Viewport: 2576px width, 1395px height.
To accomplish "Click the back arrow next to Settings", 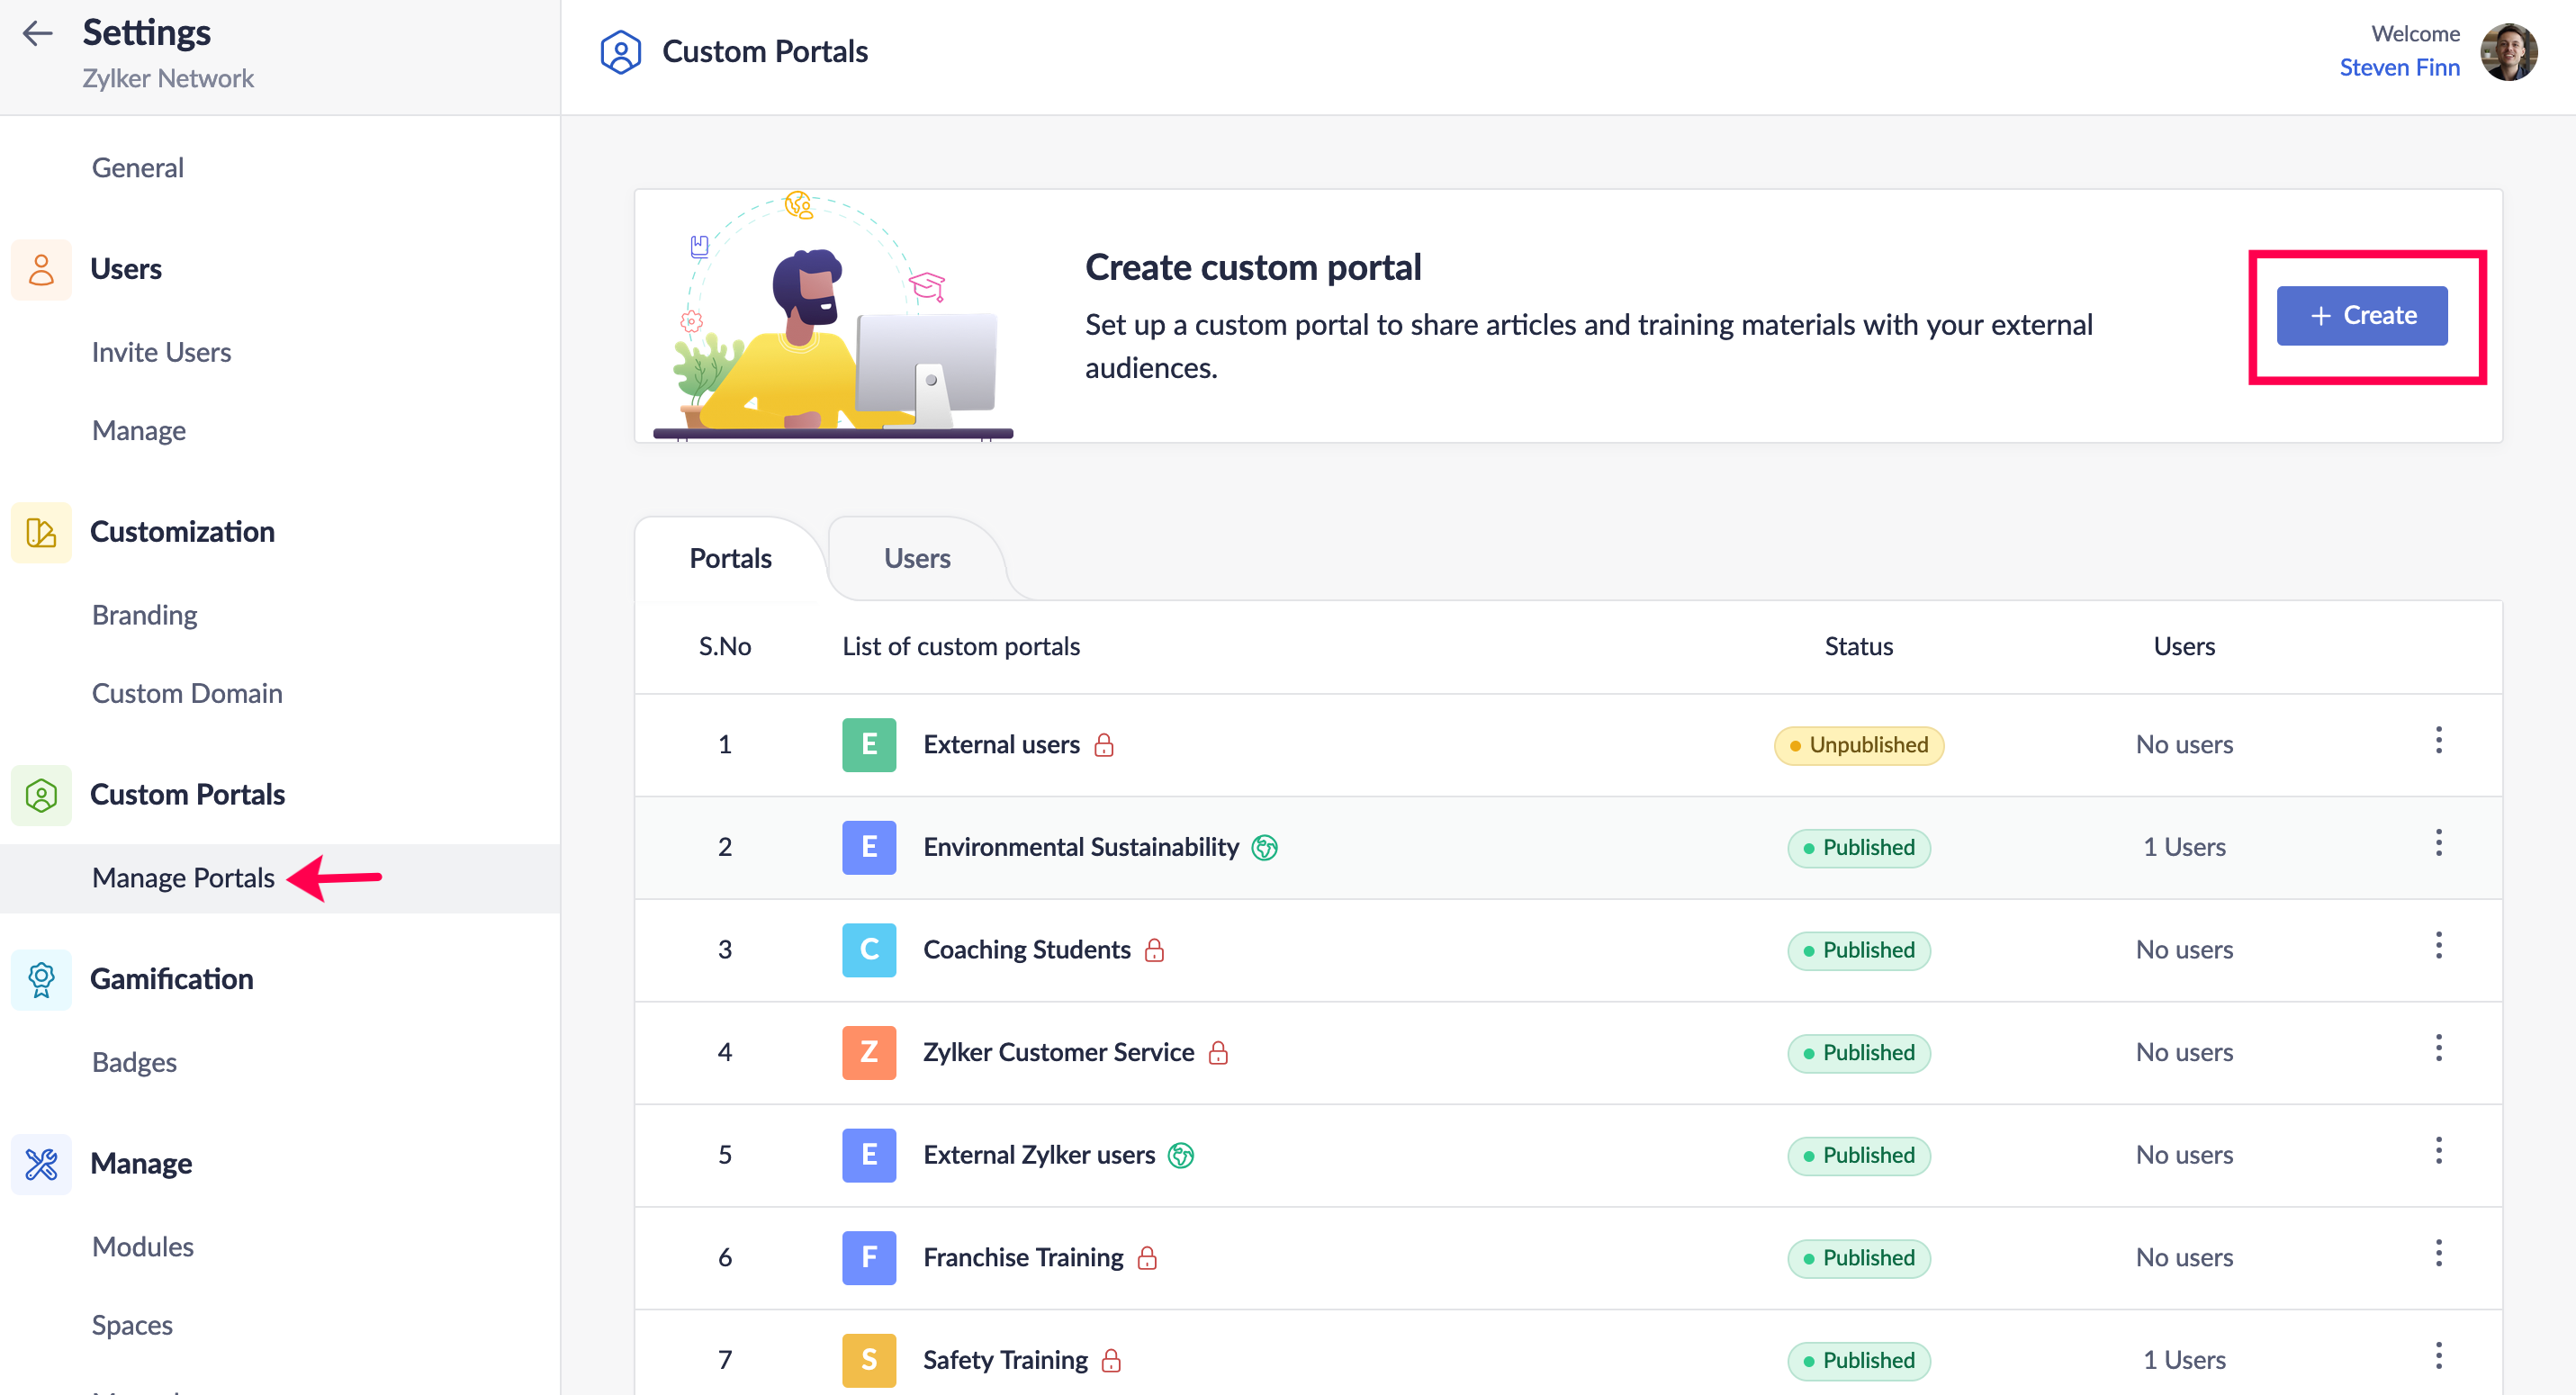I will pos(37,33).
